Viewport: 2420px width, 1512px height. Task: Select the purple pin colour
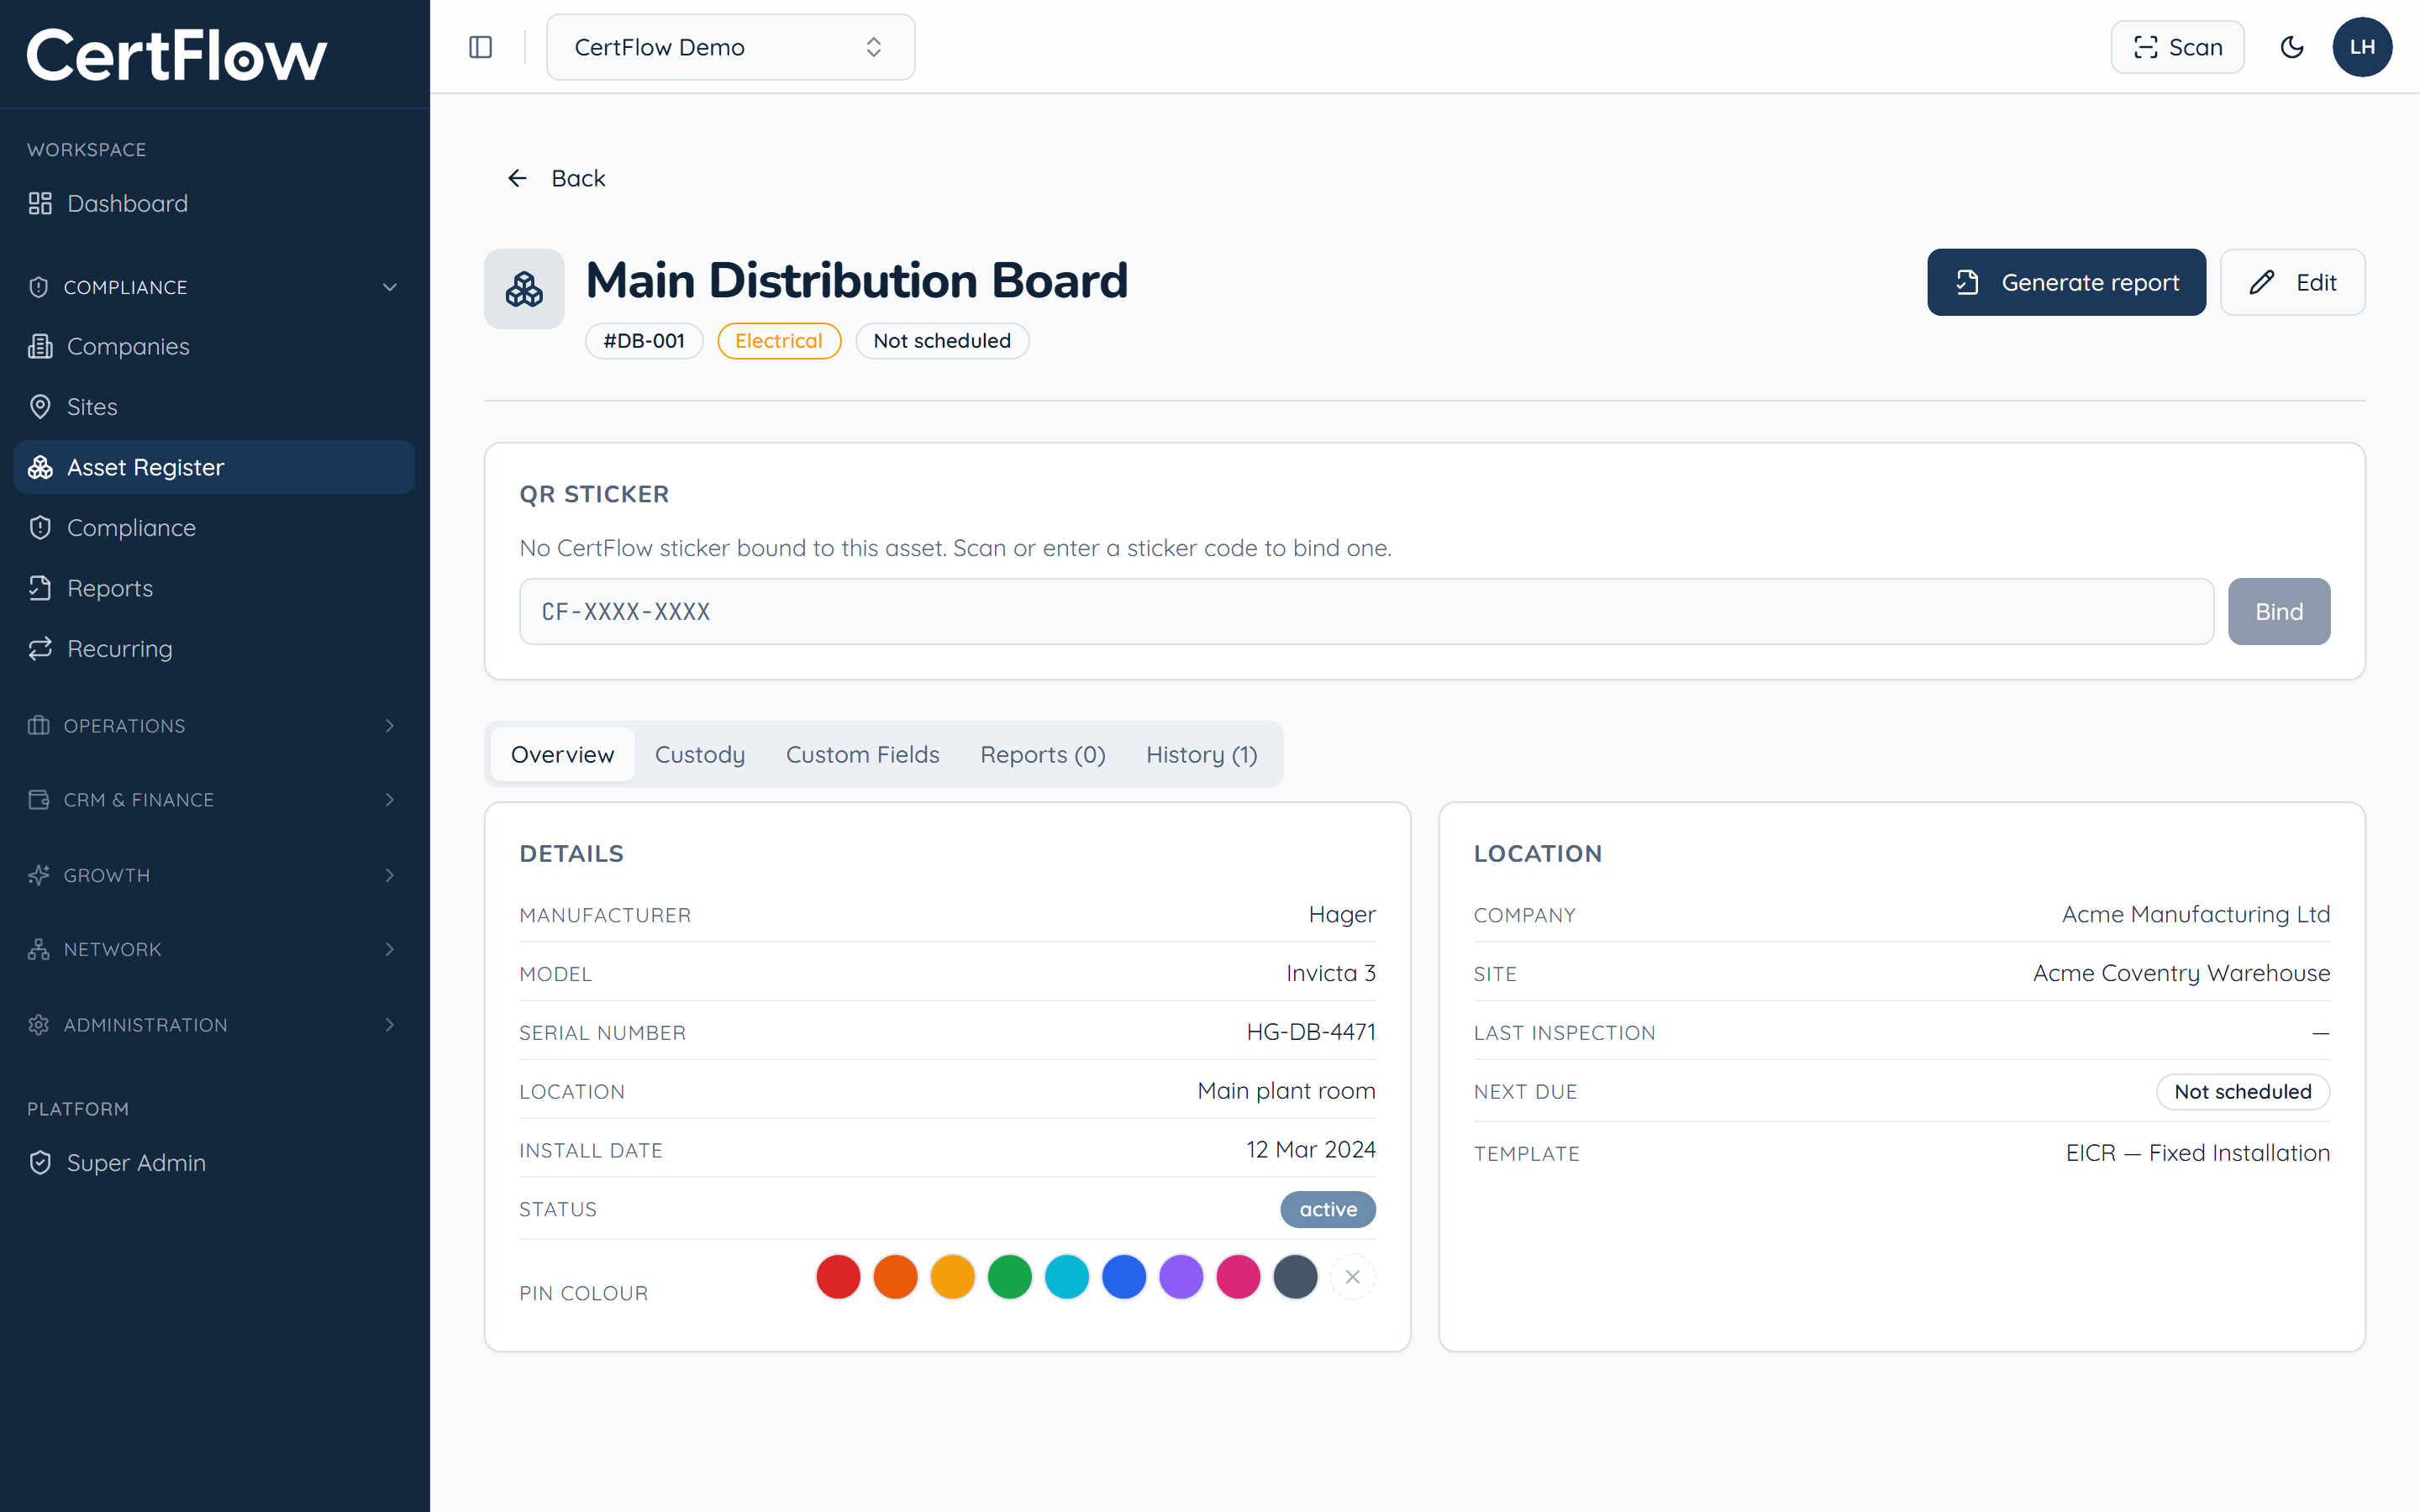[x=1181, y=1277]
